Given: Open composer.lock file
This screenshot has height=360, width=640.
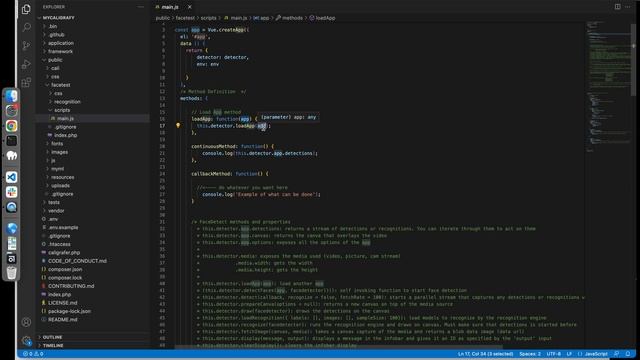Looking at the screenshot, I should coord(65,278).
